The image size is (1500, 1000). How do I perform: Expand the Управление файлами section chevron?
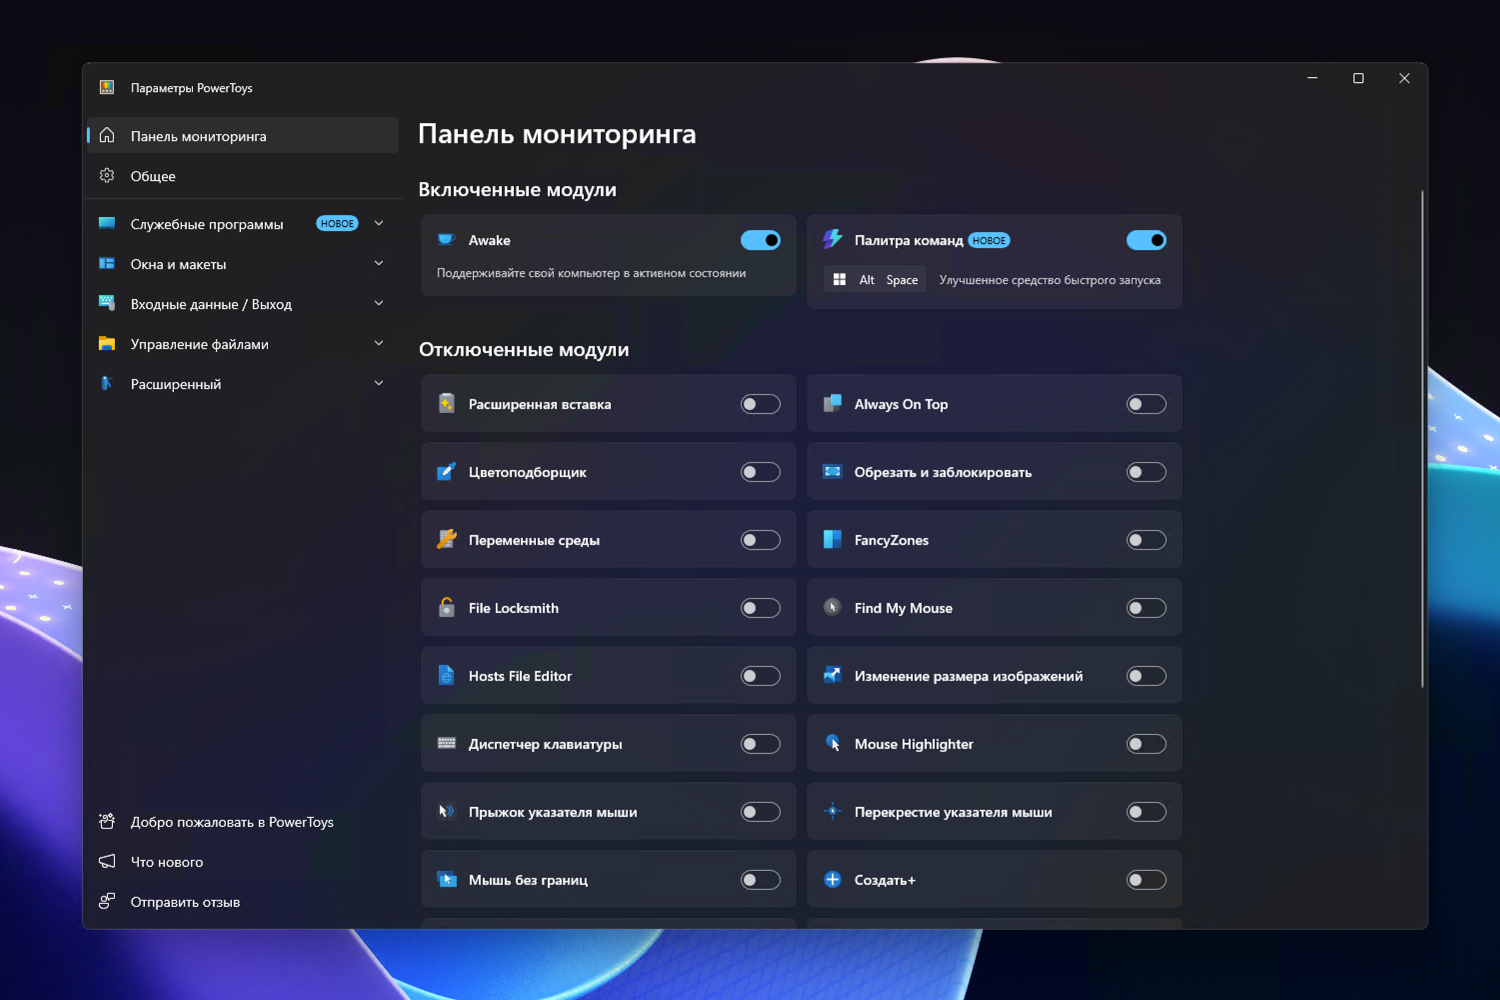coord(379,343)
